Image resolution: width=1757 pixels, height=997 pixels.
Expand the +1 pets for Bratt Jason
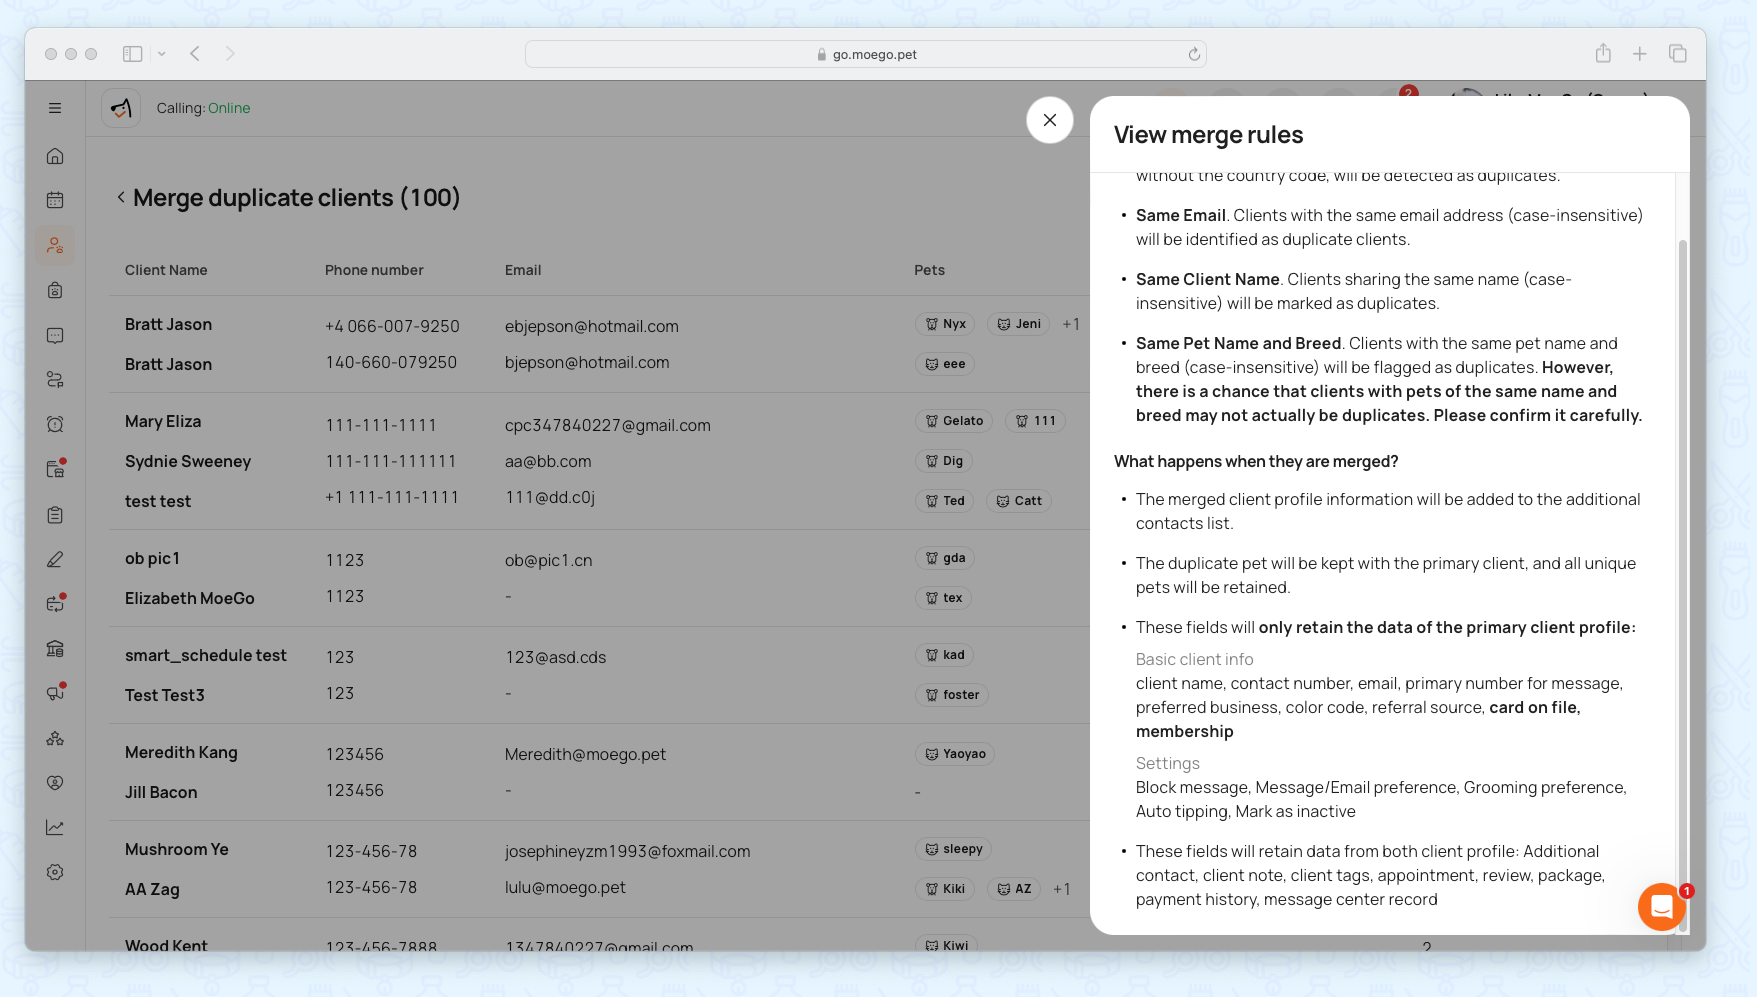1070,324
